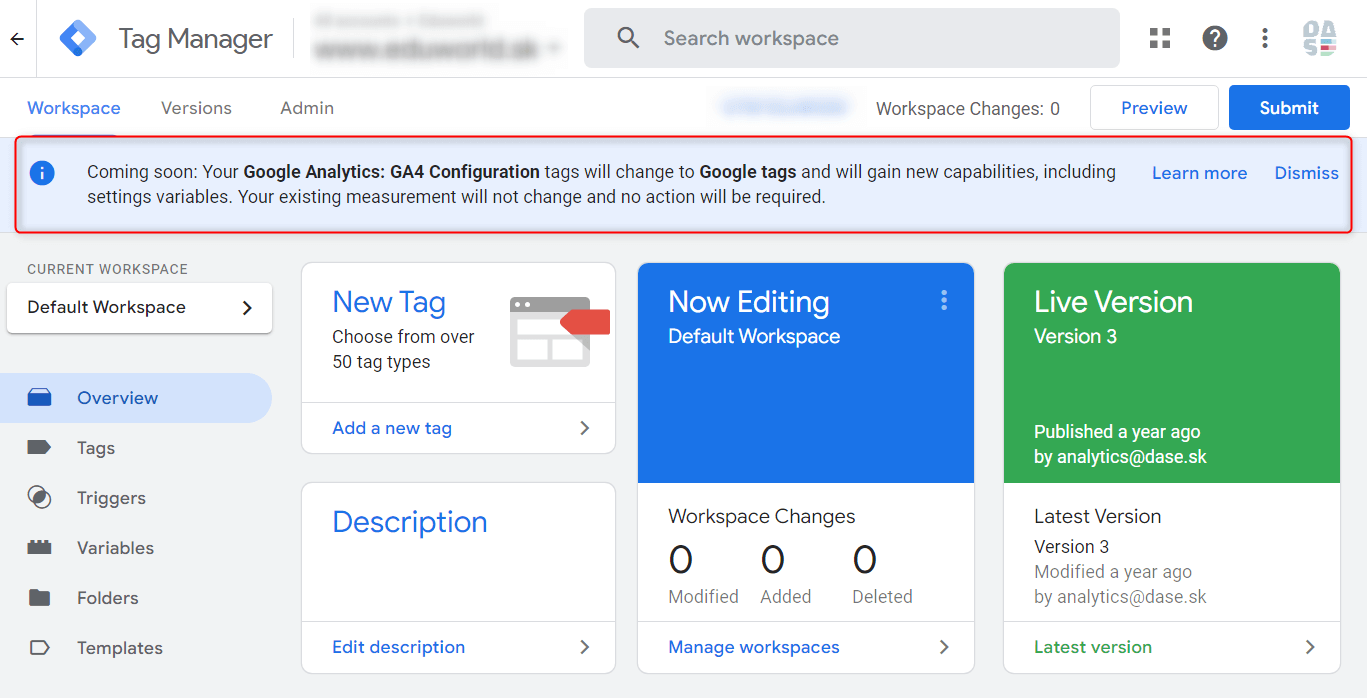
Task: Click the Add a new tag link
Action: coord(392,428)
